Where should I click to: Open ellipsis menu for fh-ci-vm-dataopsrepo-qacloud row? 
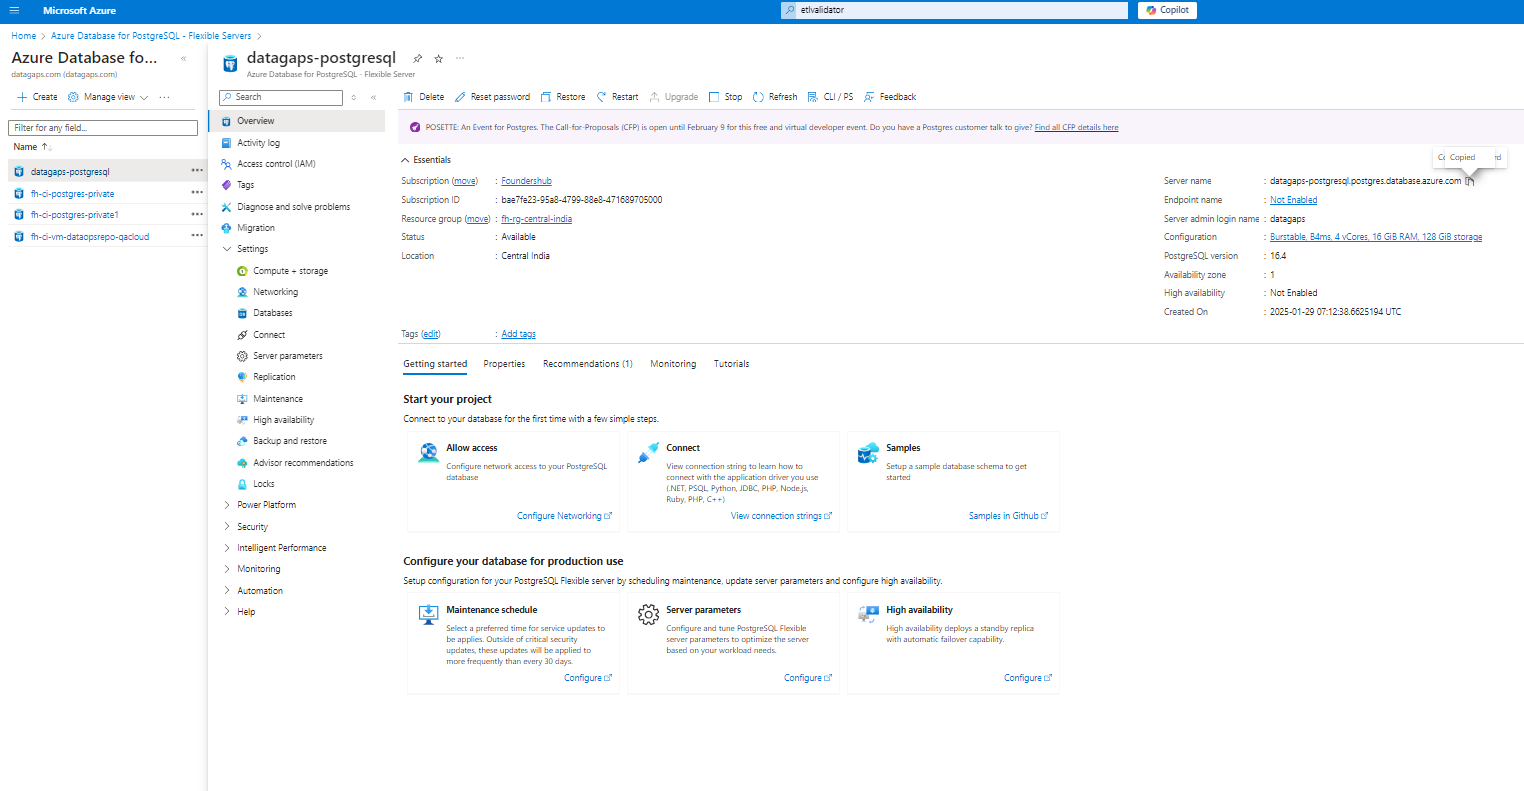[197, 236]
